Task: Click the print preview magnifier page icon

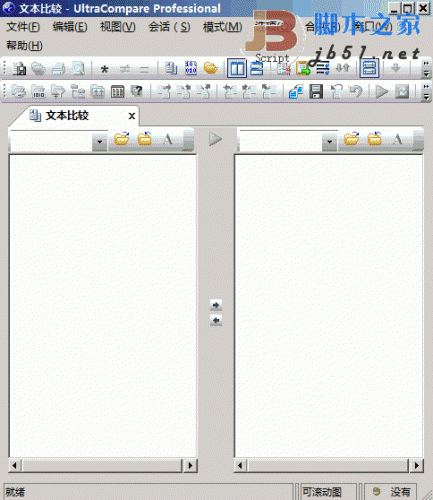Action: pyautogui.click(x=78, y=69)
